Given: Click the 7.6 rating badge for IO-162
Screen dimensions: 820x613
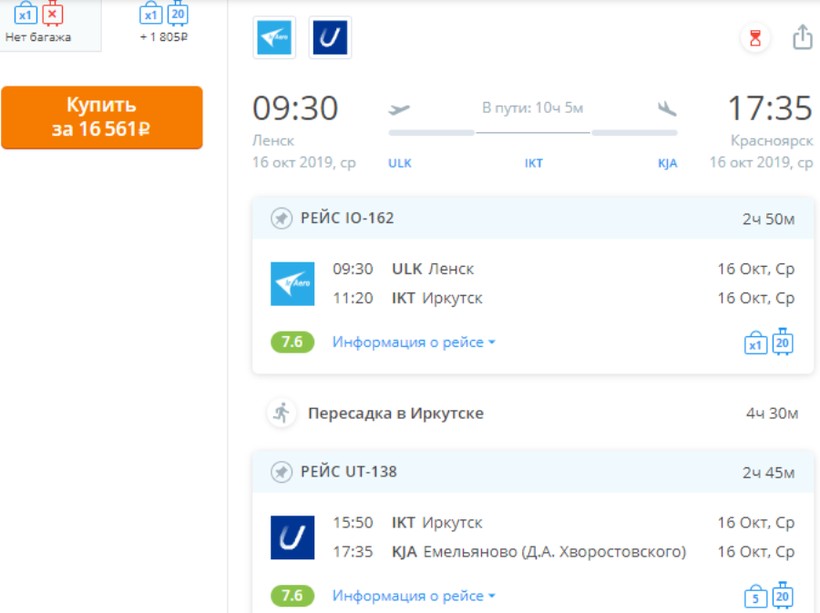Looking at the screenshot, I should point(292,343).
